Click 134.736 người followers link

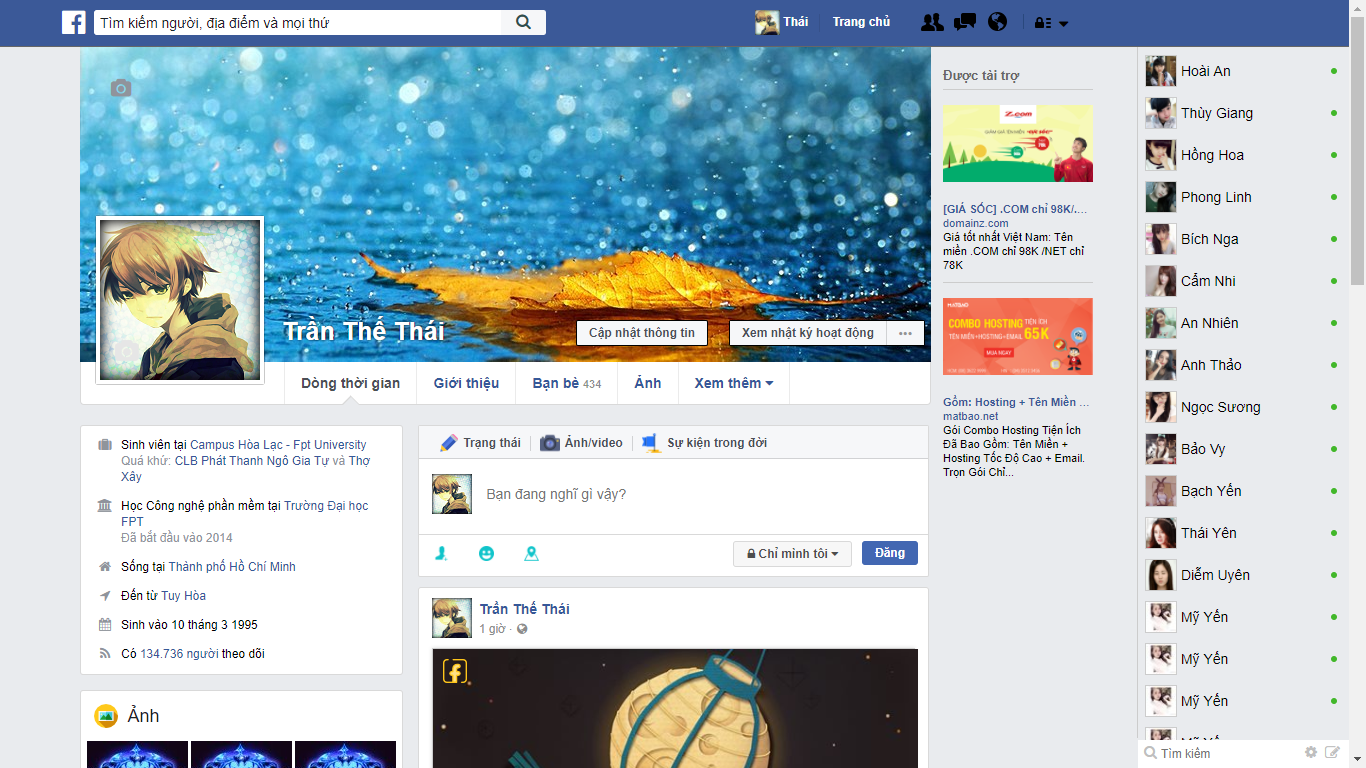tap(179, 654)
